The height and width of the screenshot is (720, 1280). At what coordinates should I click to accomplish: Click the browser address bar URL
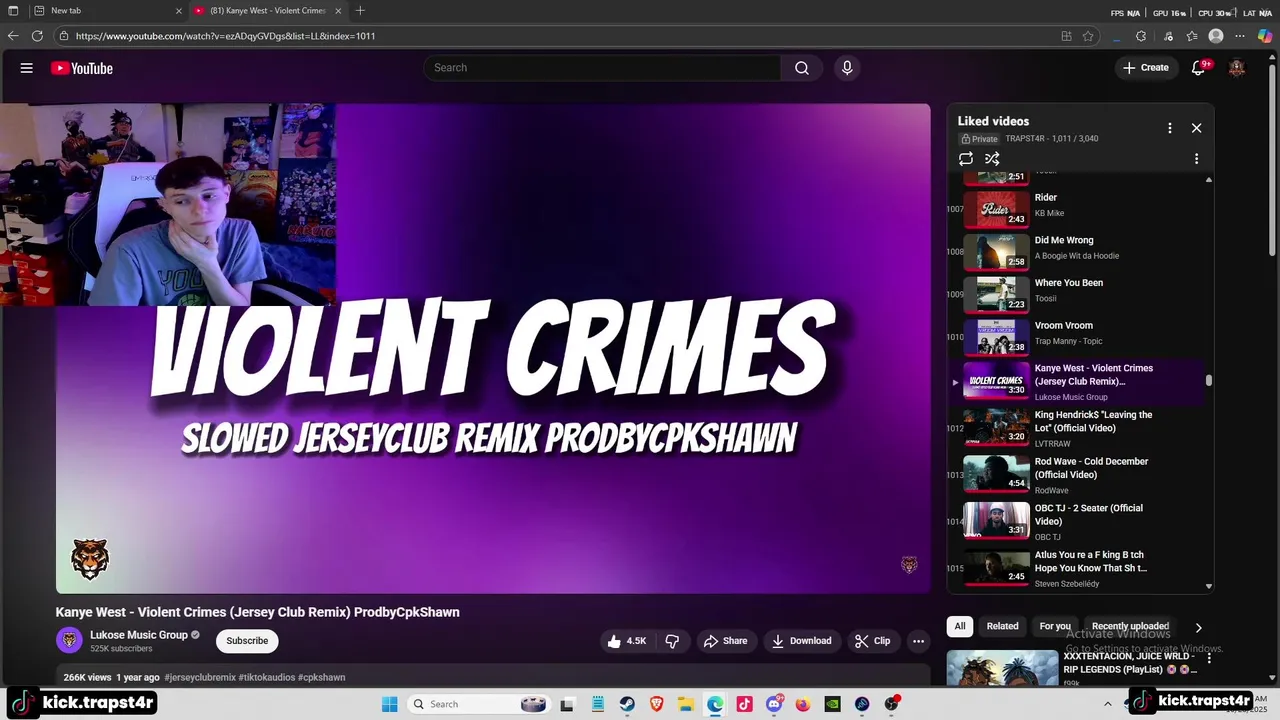(225, 36)
